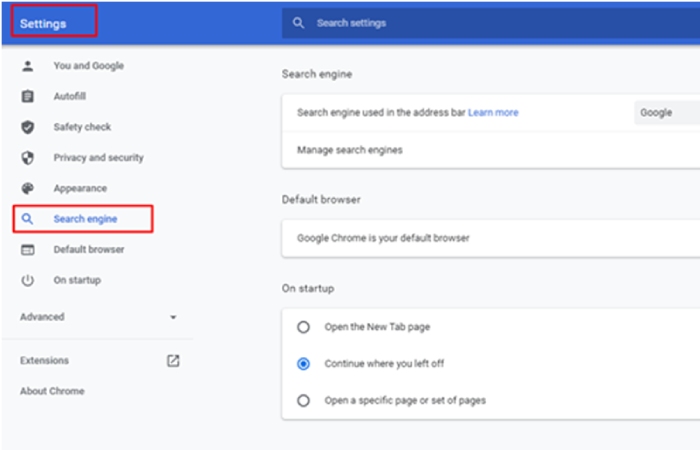
Task: Click the Search engine section heading
Action: pos(317,74)
